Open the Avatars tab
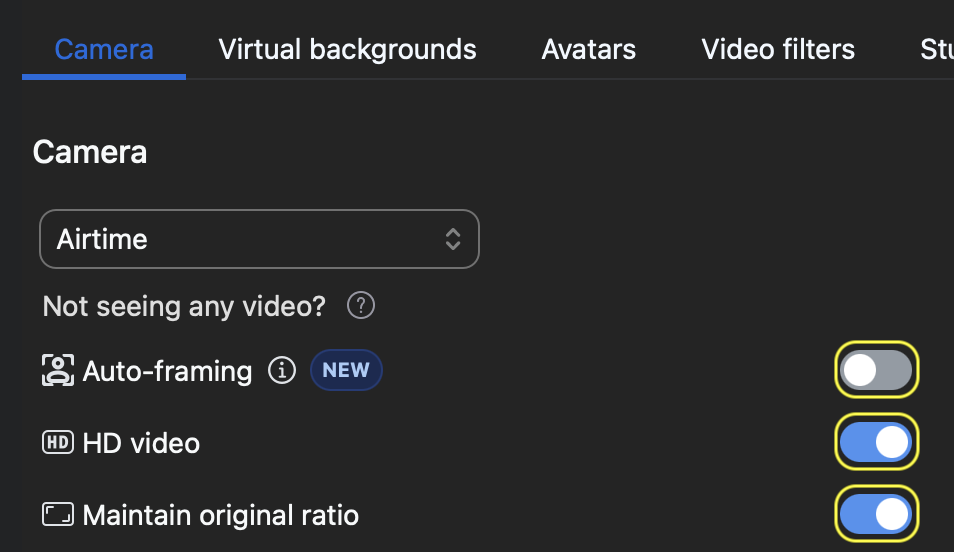The height and width of the screenshot is (552, 954). [x=588, y=49]
